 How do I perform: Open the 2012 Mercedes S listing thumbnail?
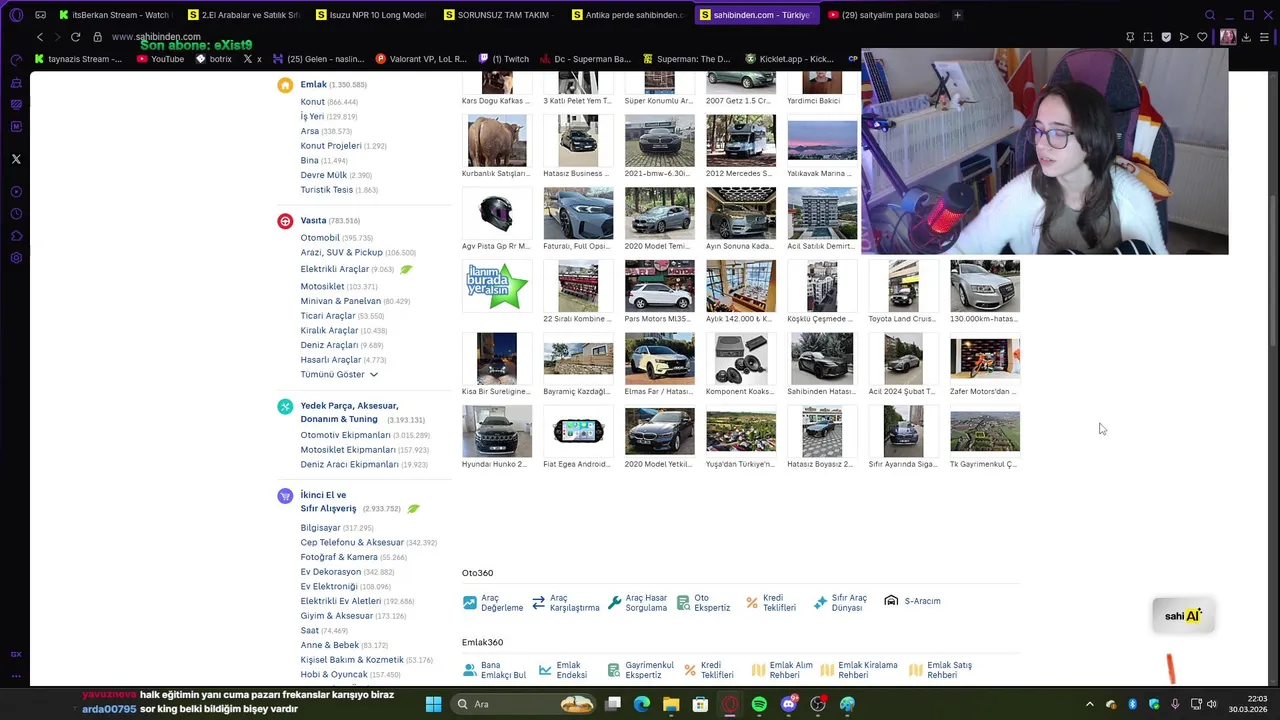pyautogui.click(x=741, y=140)
